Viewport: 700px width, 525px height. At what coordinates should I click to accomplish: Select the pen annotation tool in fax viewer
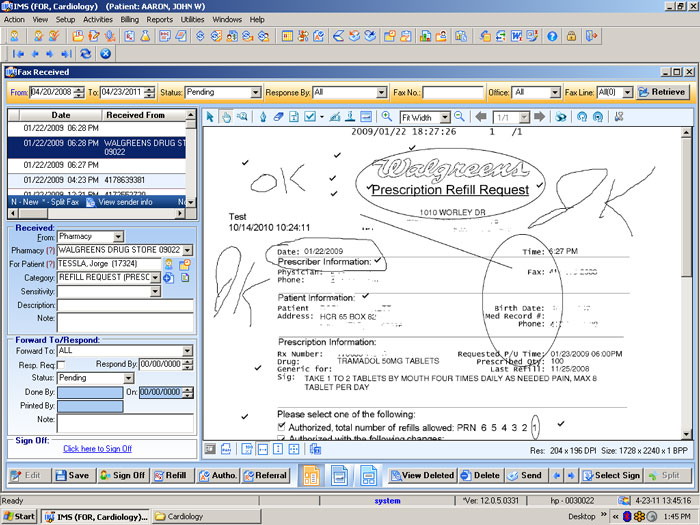point(263,117)
